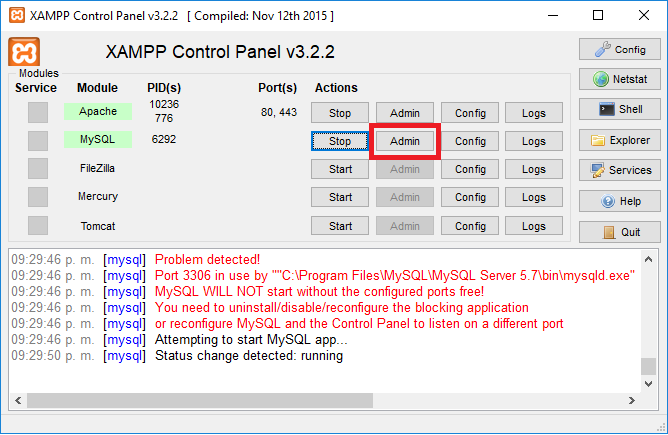Start the Tomcat module

(340, 226)
